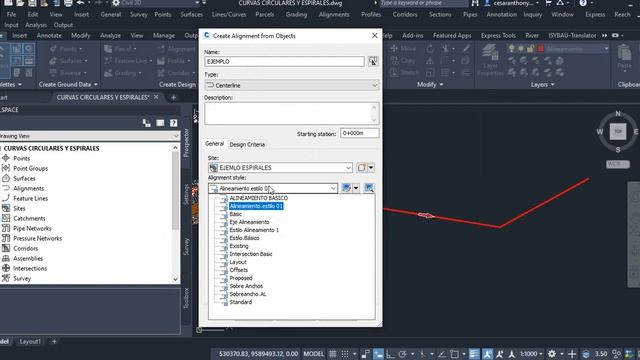The height and width of the screenshot is (360, 640).
Task: Open the 1:1000 annotation scale dropdown
Action: (531, 354)
